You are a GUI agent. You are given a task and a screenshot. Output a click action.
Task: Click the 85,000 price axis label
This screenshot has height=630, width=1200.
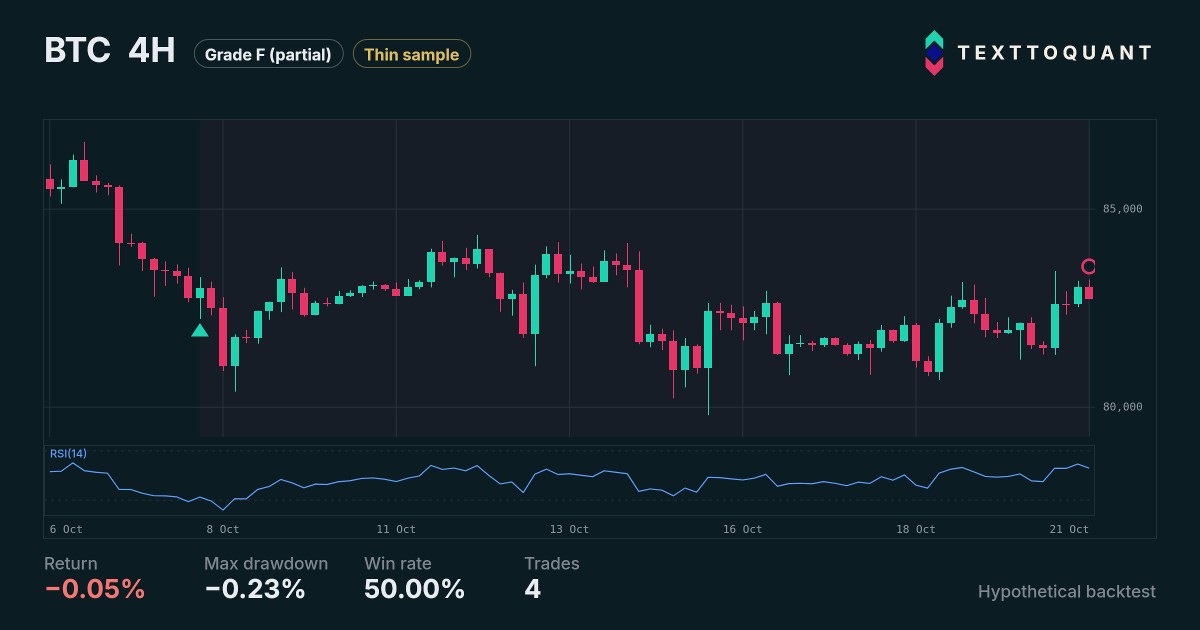(1122, 209)
